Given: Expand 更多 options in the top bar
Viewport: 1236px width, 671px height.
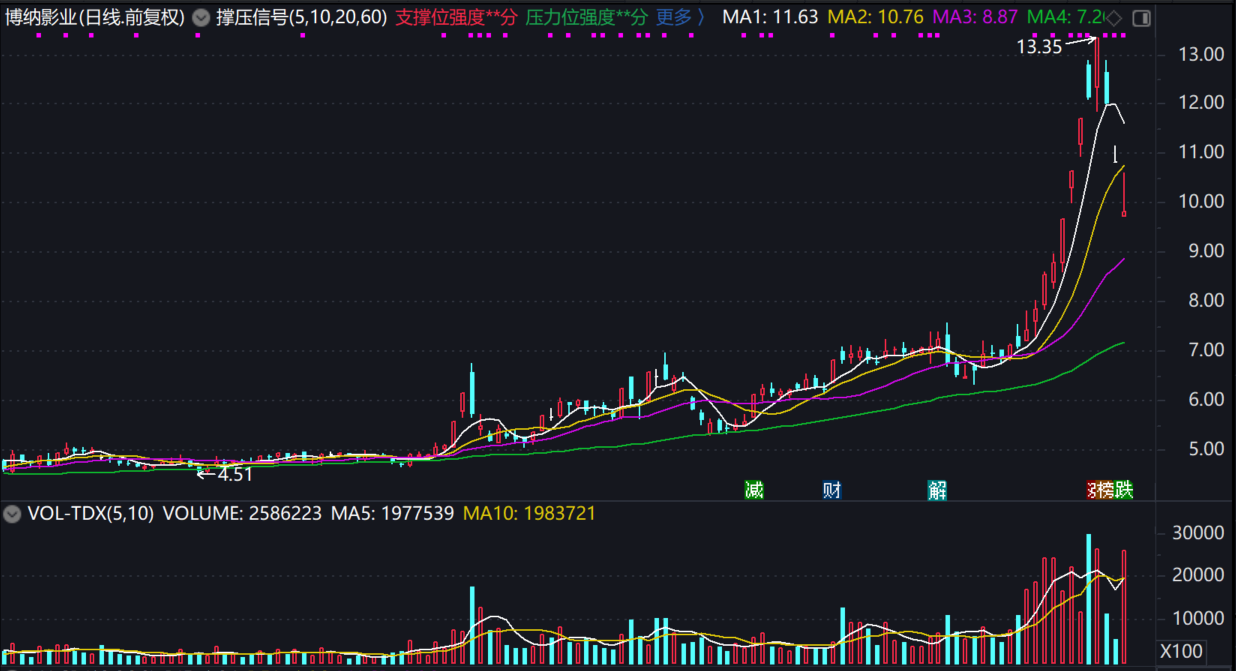Looking at the screenshot, I should 680,18.
